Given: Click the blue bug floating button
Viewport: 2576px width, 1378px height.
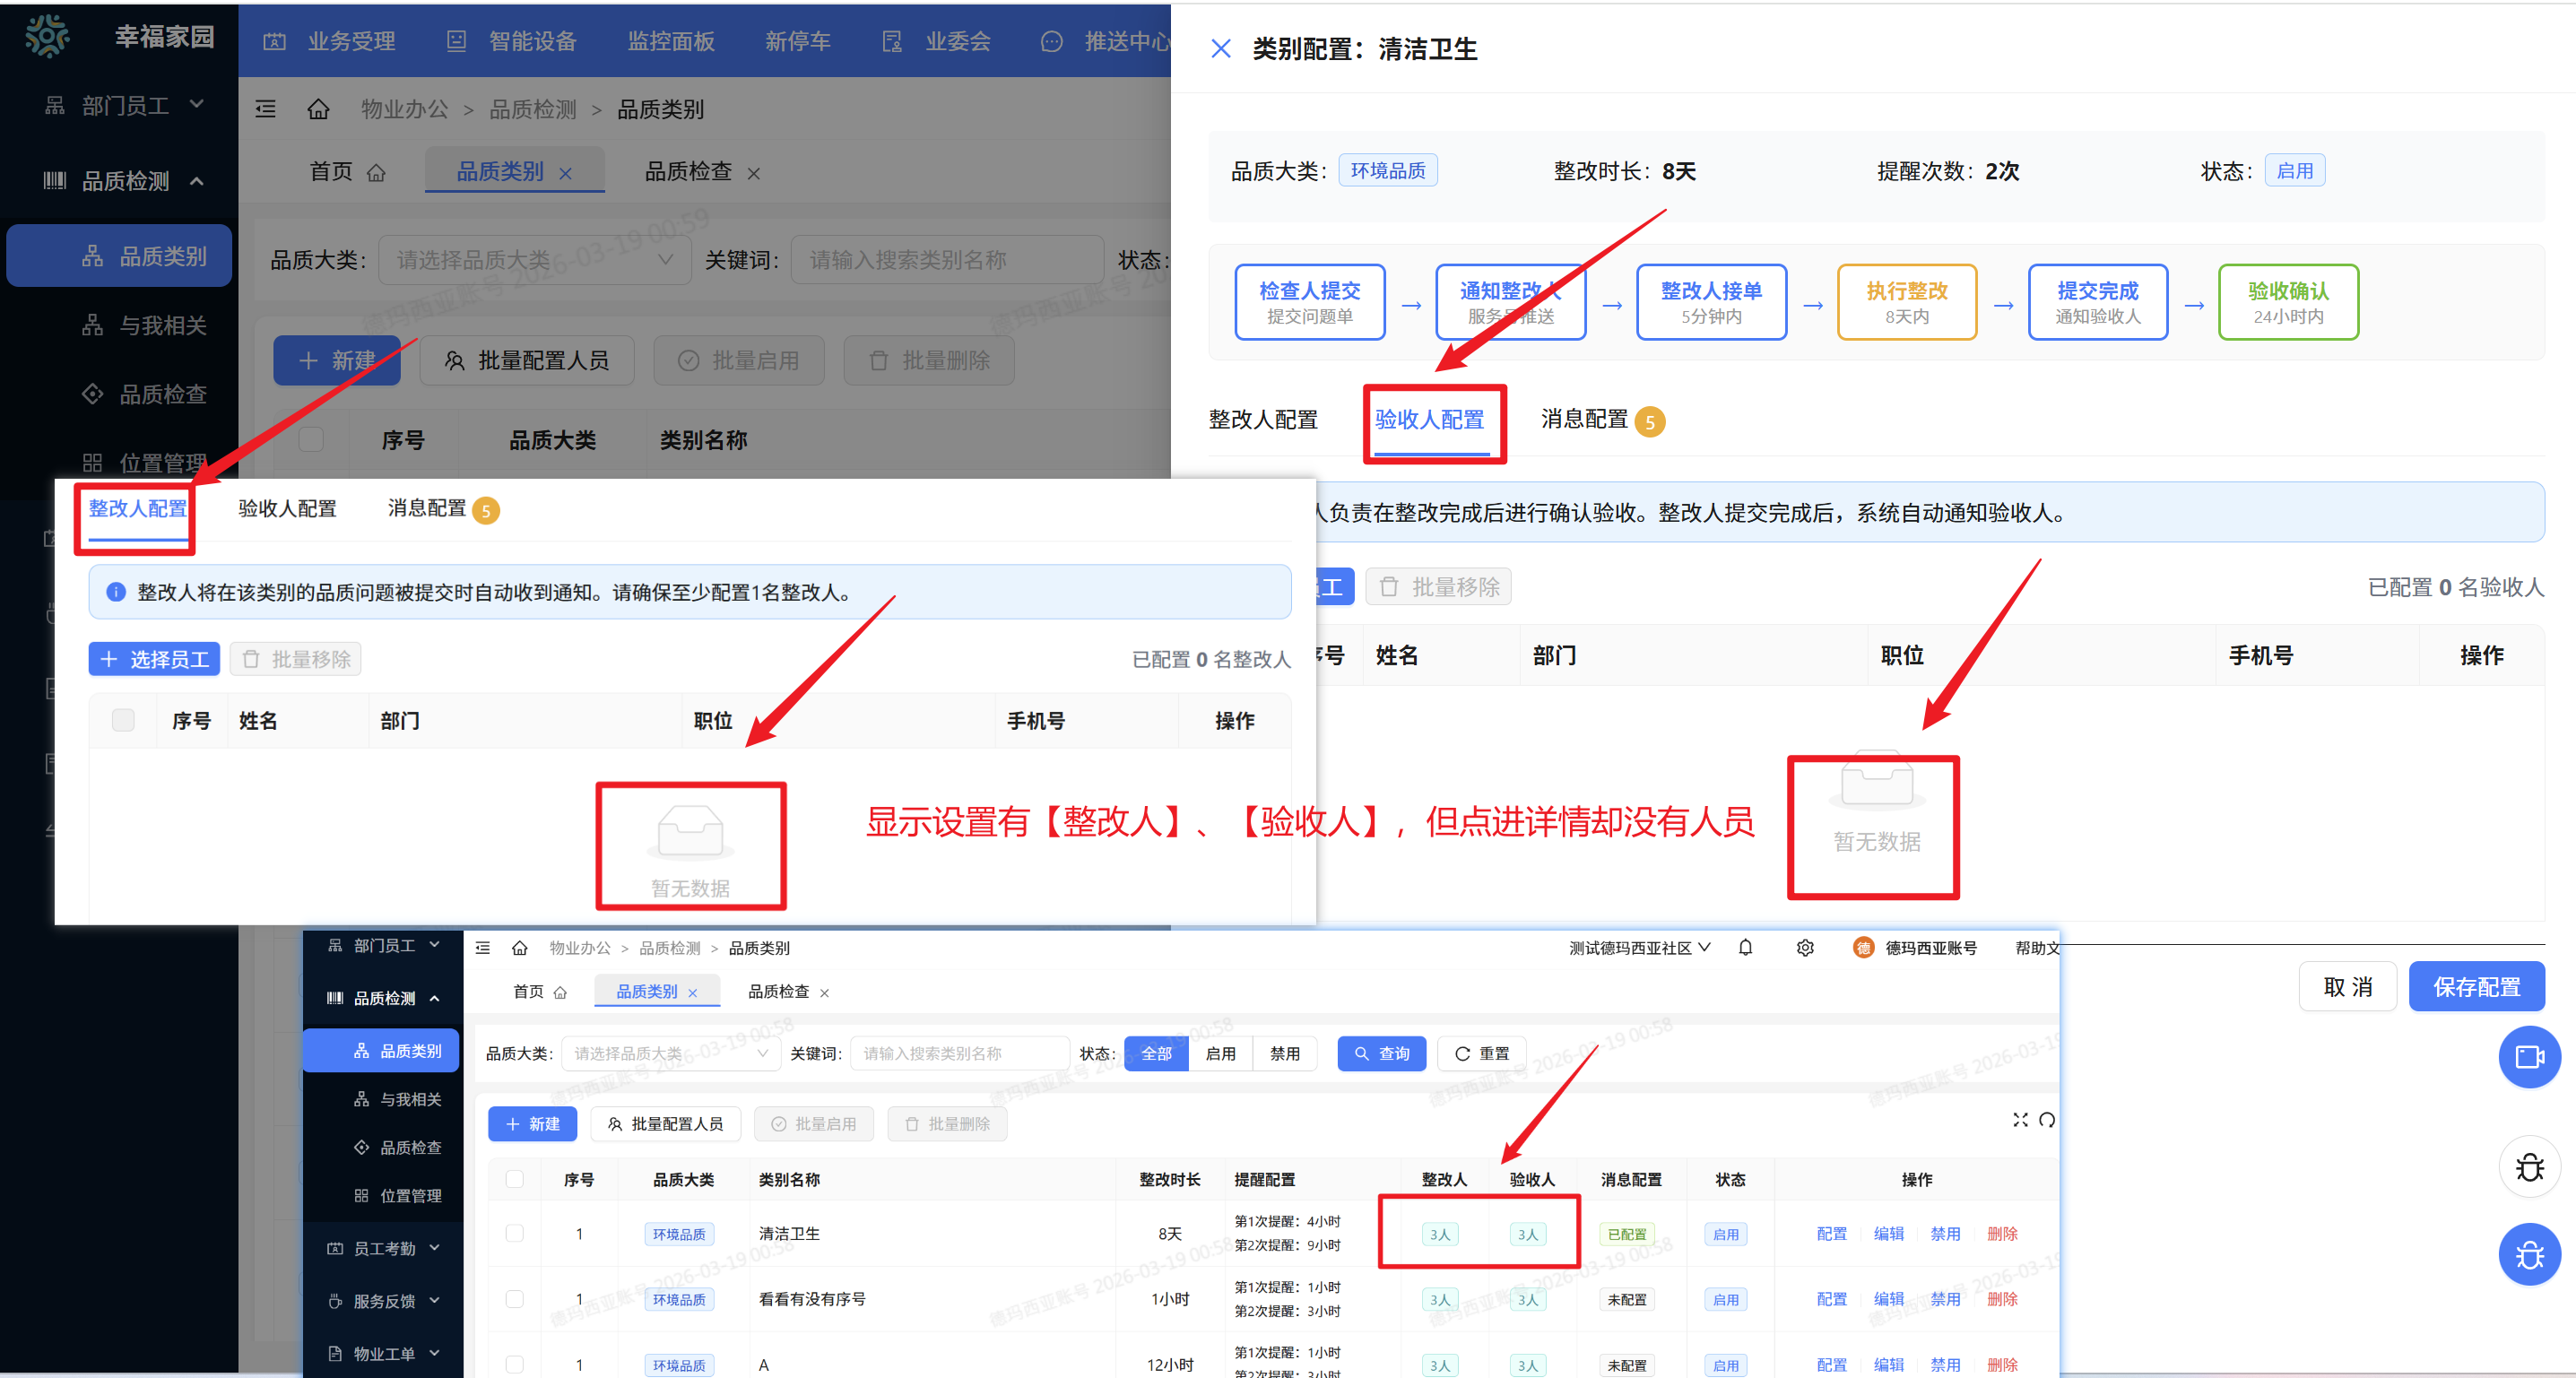Looking at the screenshot, I should click(x=2529, y=1254).
